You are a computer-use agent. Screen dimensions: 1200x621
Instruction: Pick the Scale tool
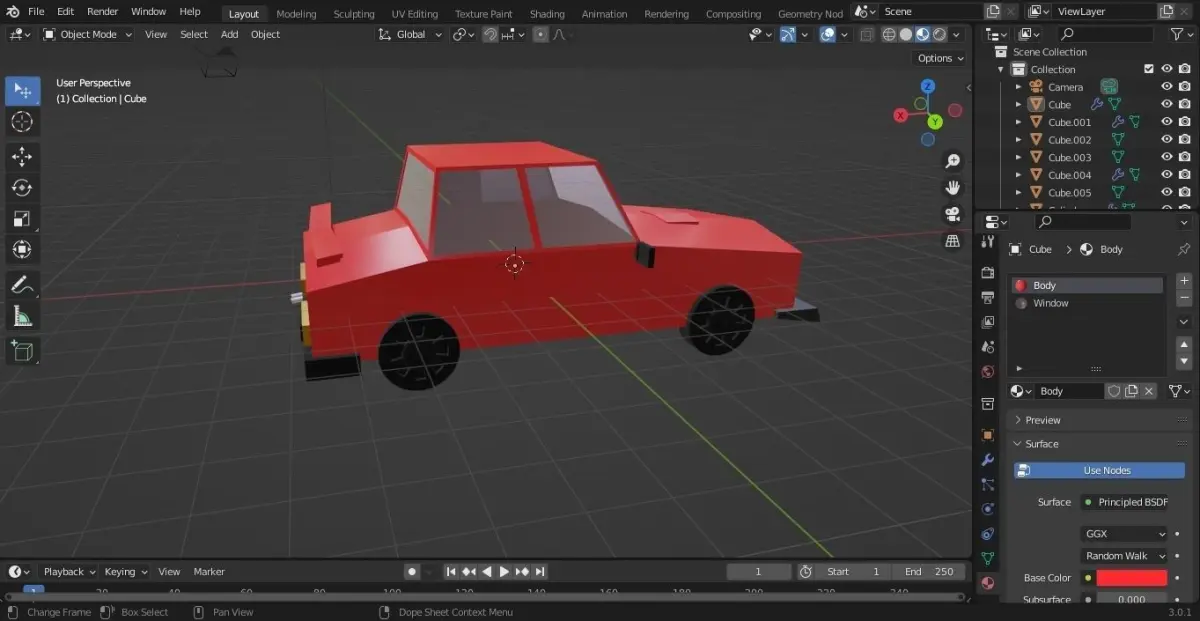[x=22, y=219]
